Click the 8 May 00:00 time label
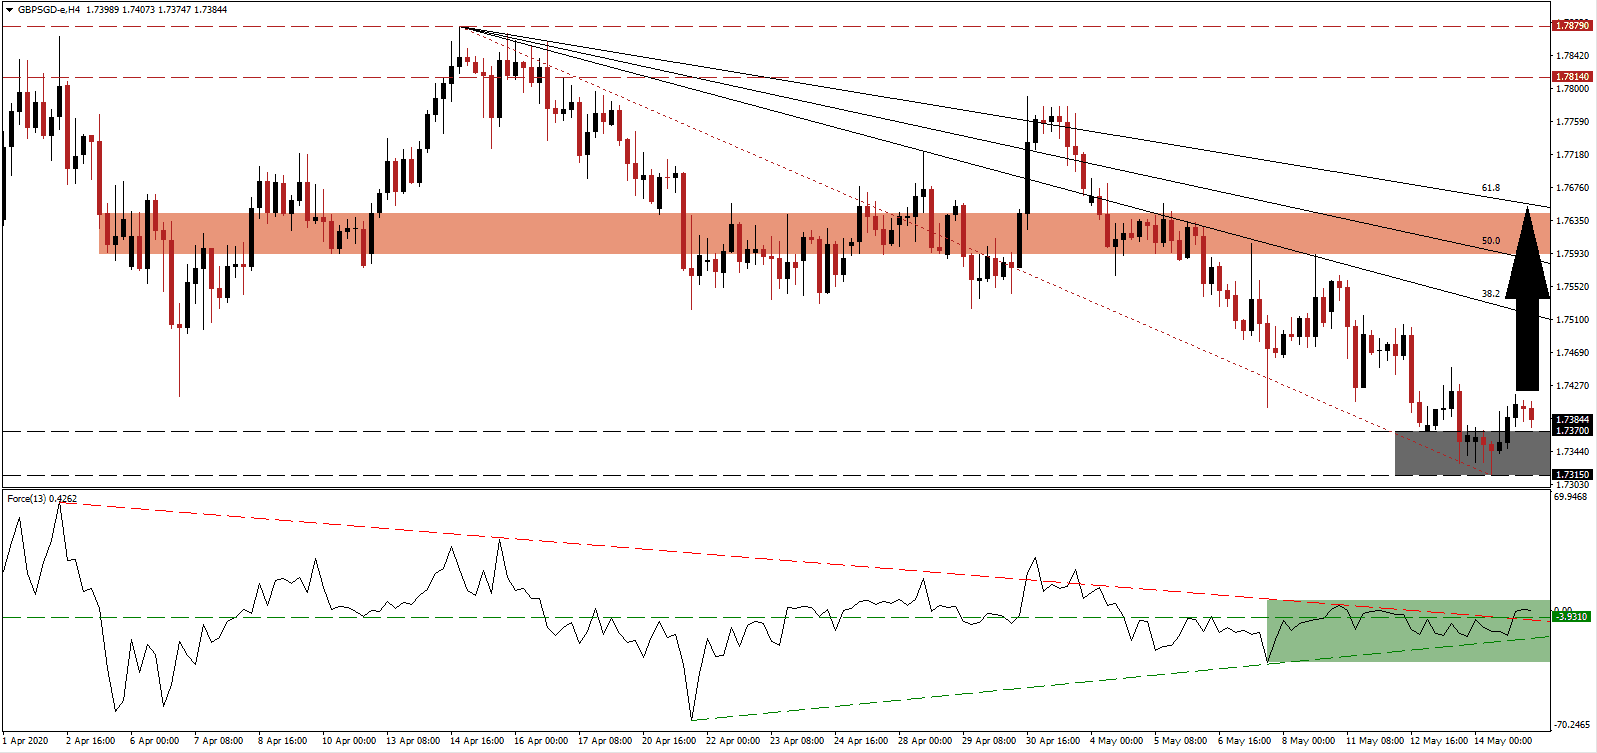The height and width of the screenshot is (753, 1597). (1309, 741)
